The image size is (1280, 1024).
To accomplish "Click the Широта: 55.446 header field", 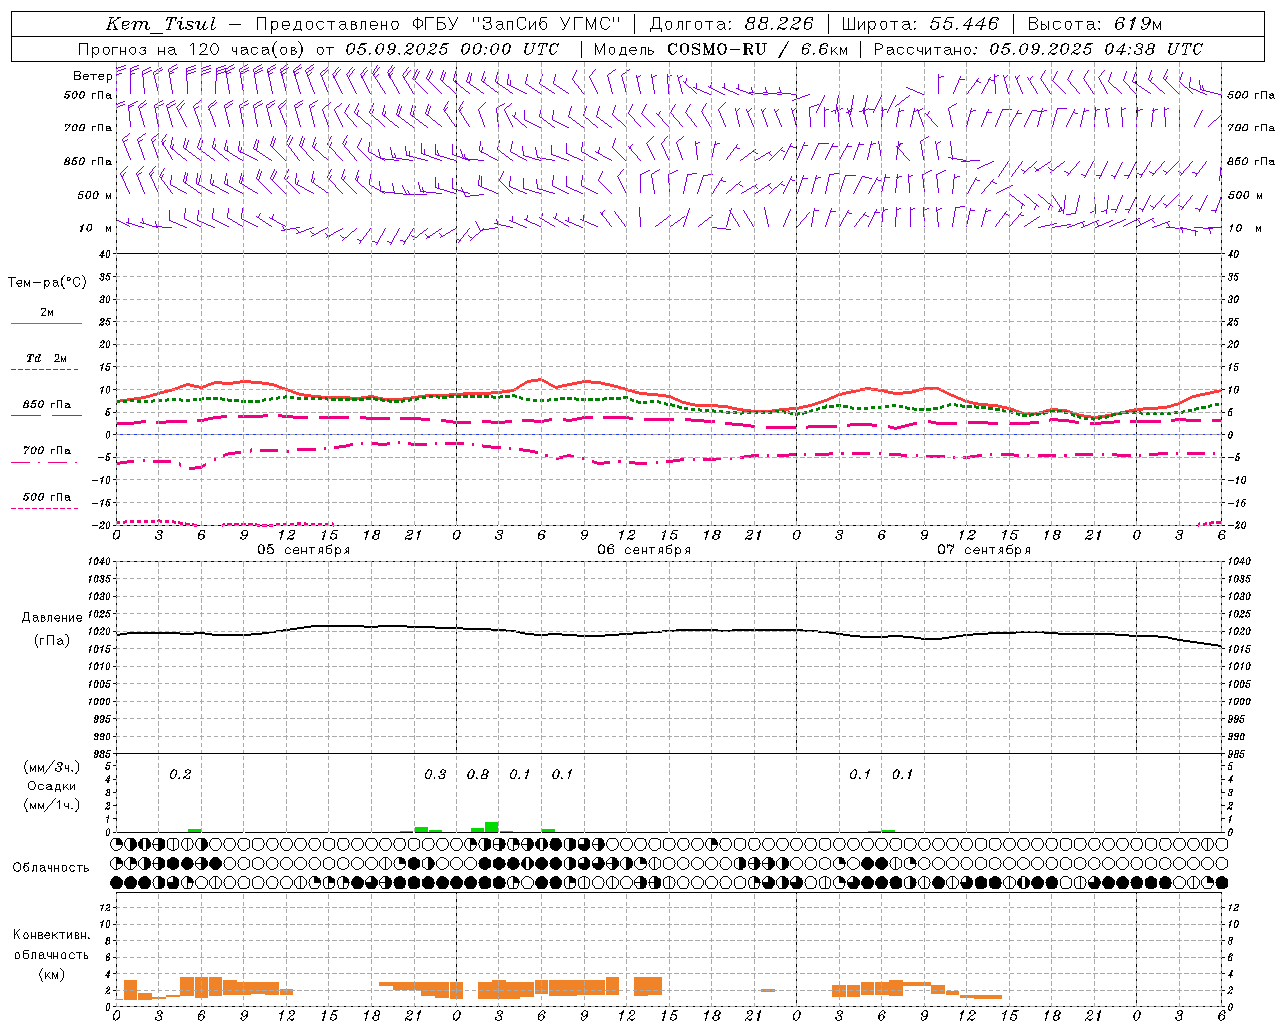I will coord(920,24).
